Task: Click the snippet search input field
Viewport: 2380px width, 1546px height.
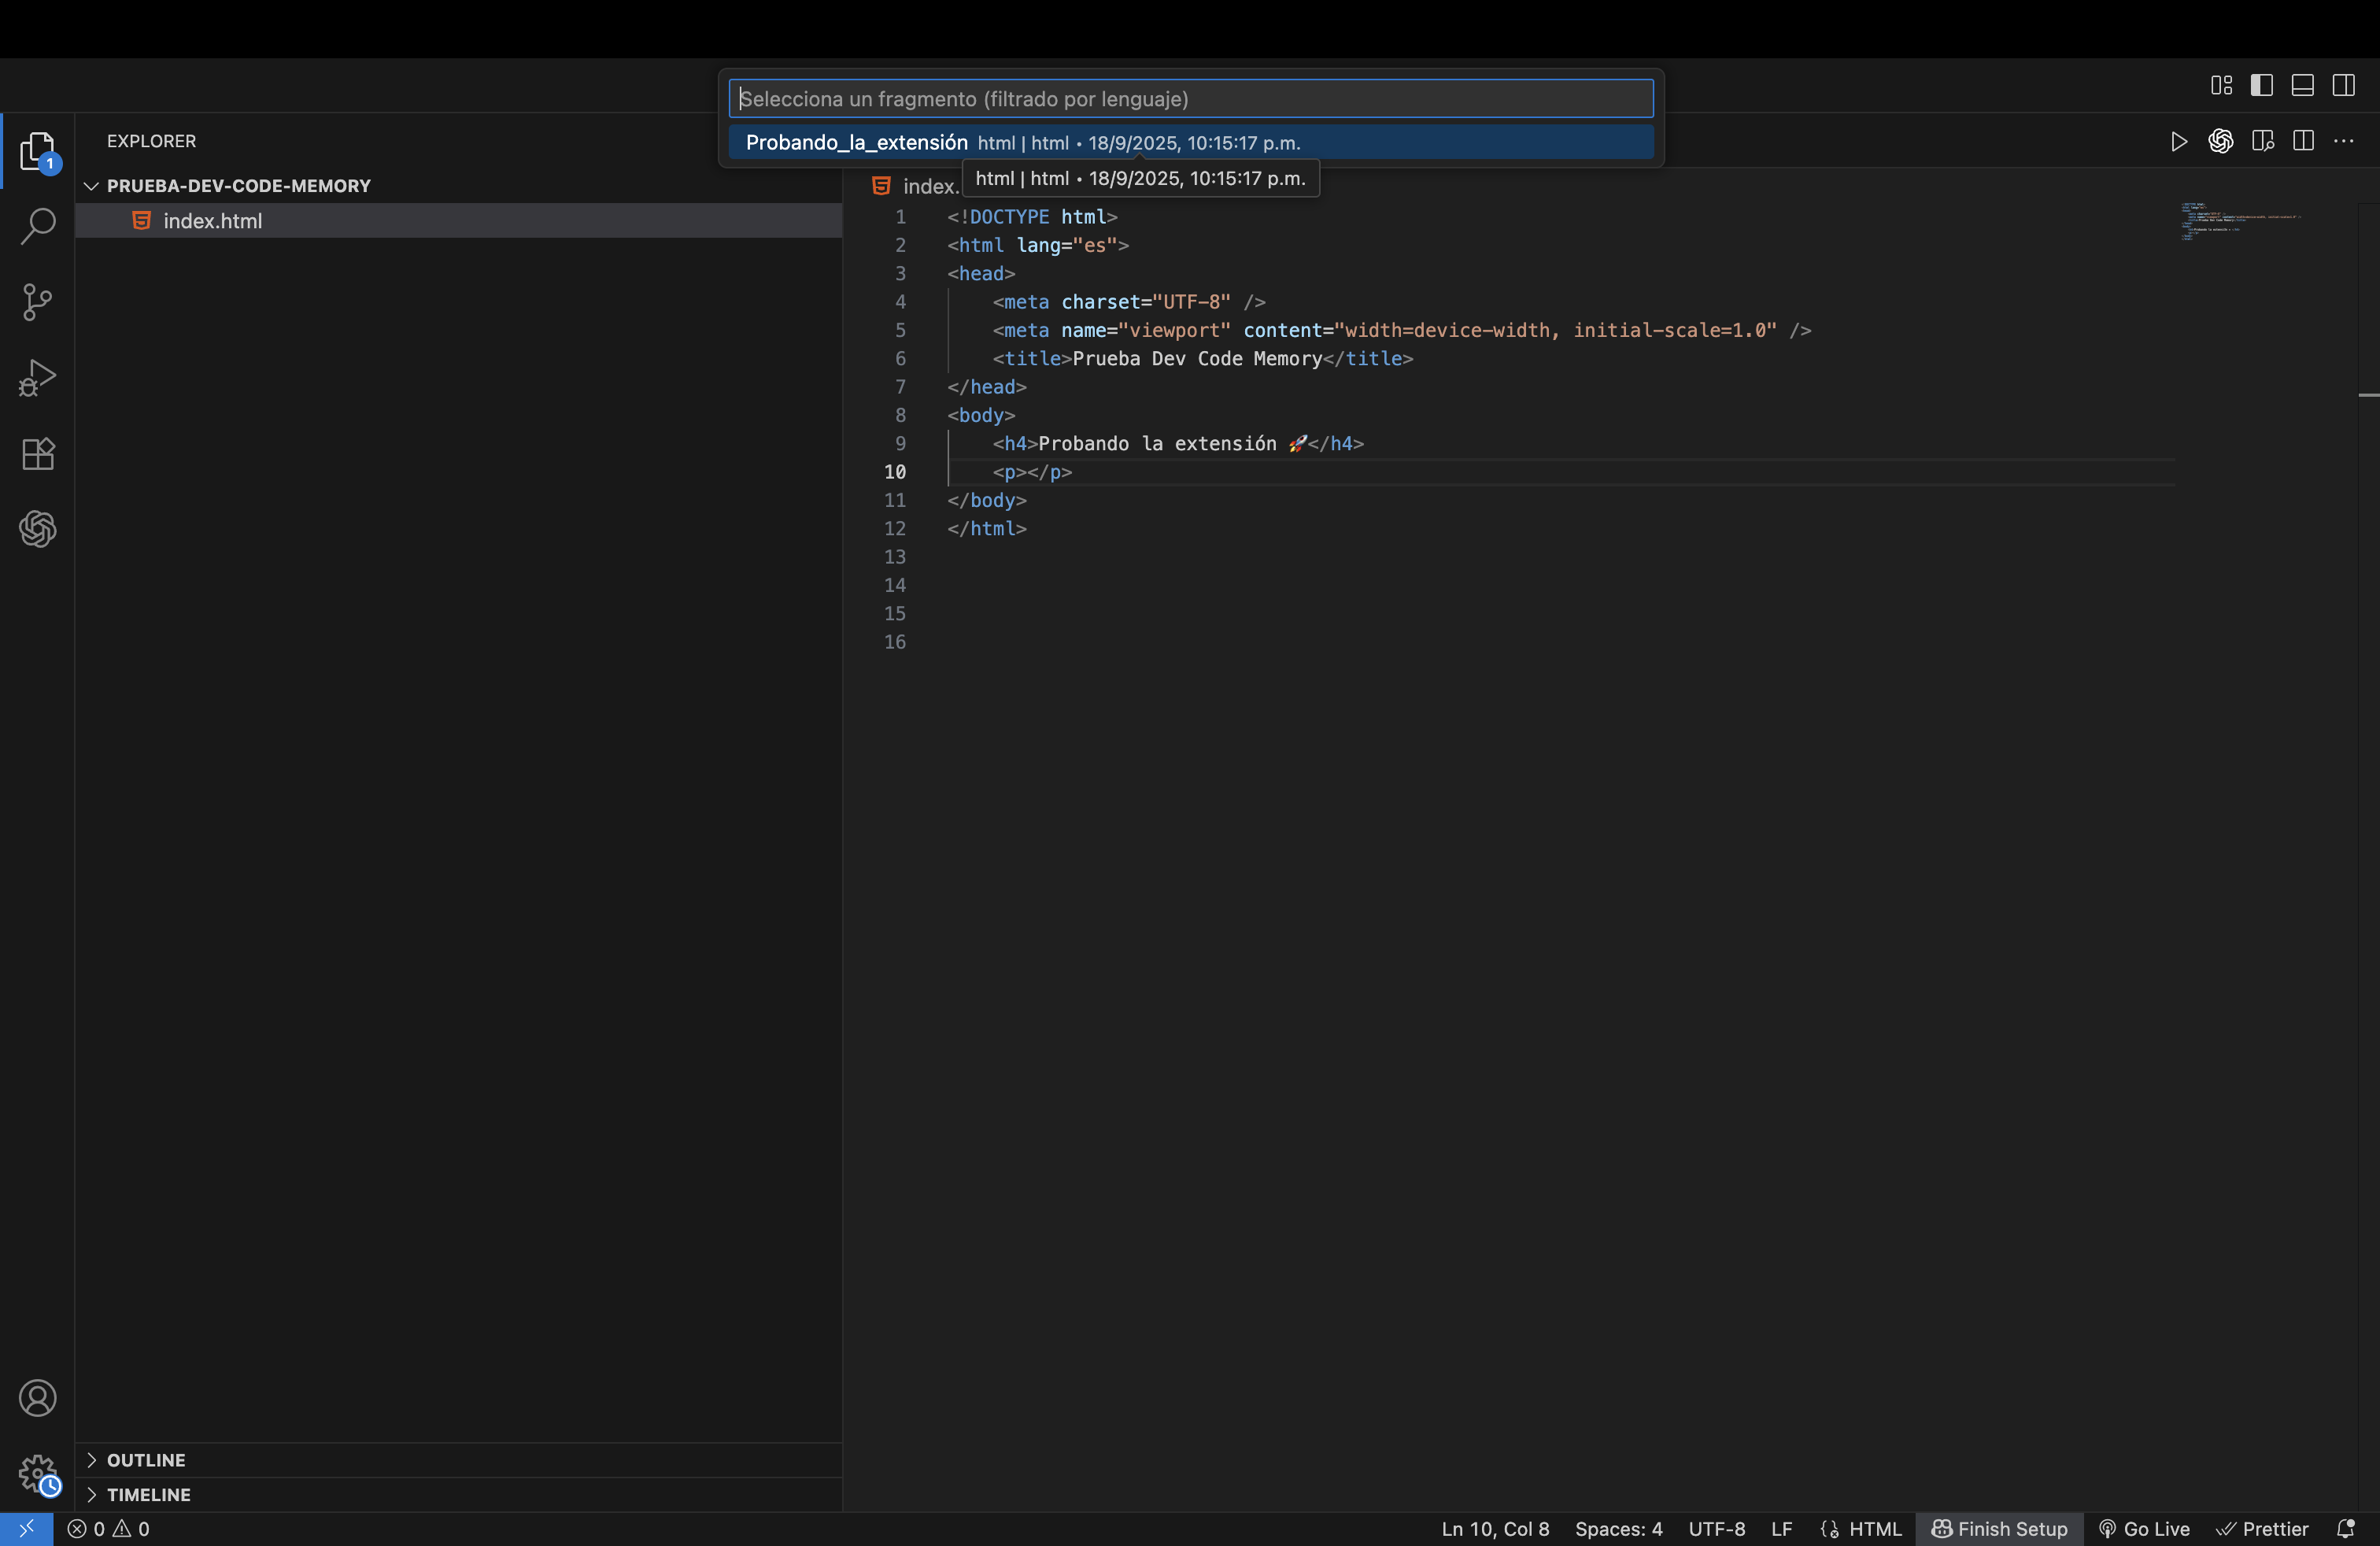Action: pyautogui.click(x=1191, y=99)
